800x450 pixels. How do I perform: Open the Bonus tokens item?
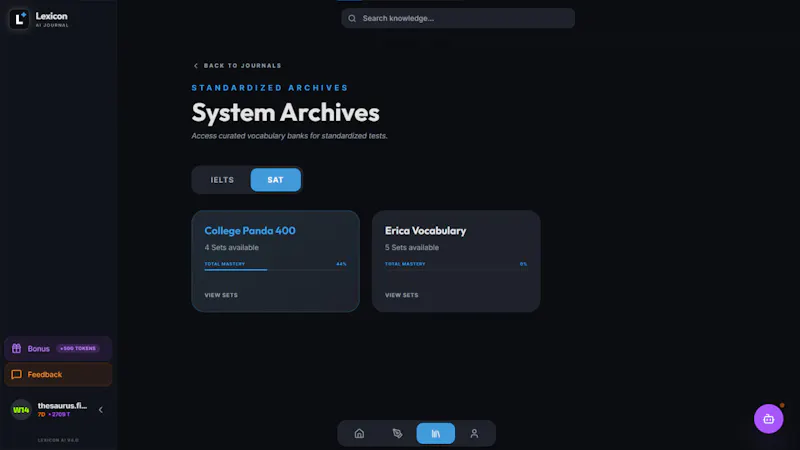tap(58, 348)
